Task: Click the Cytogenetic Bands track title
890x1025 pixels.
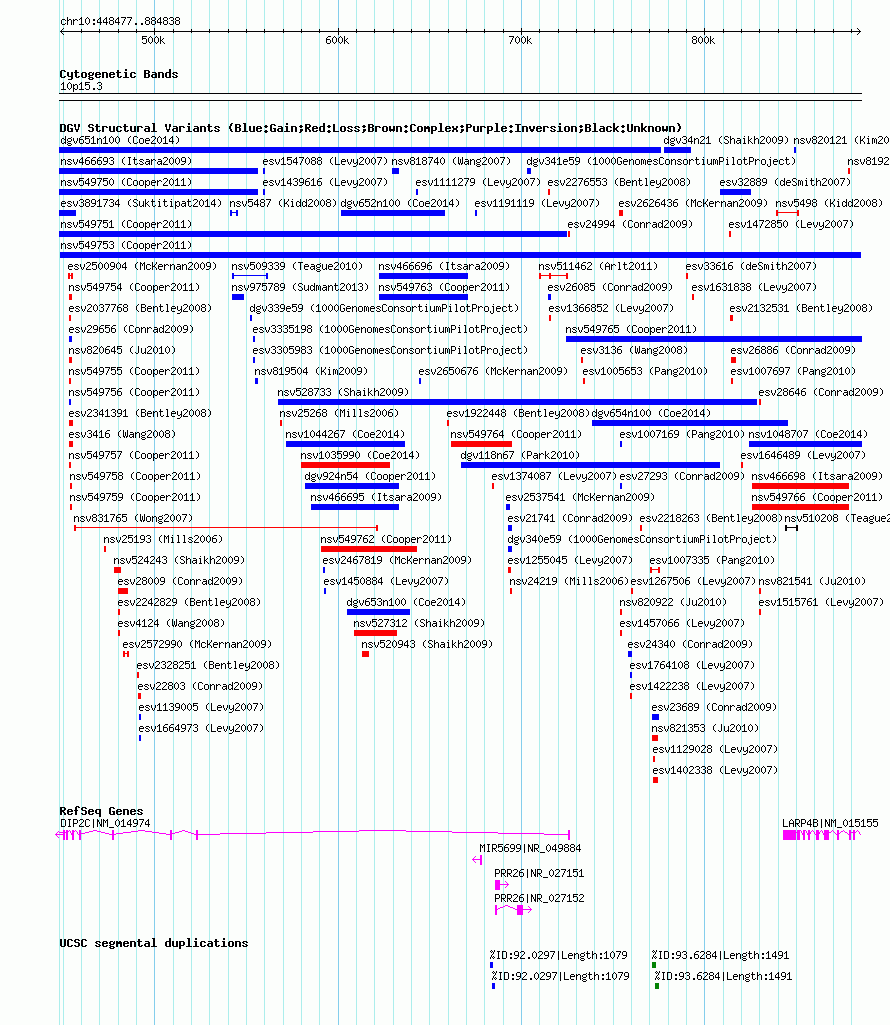Action: [x=118, y=75]
